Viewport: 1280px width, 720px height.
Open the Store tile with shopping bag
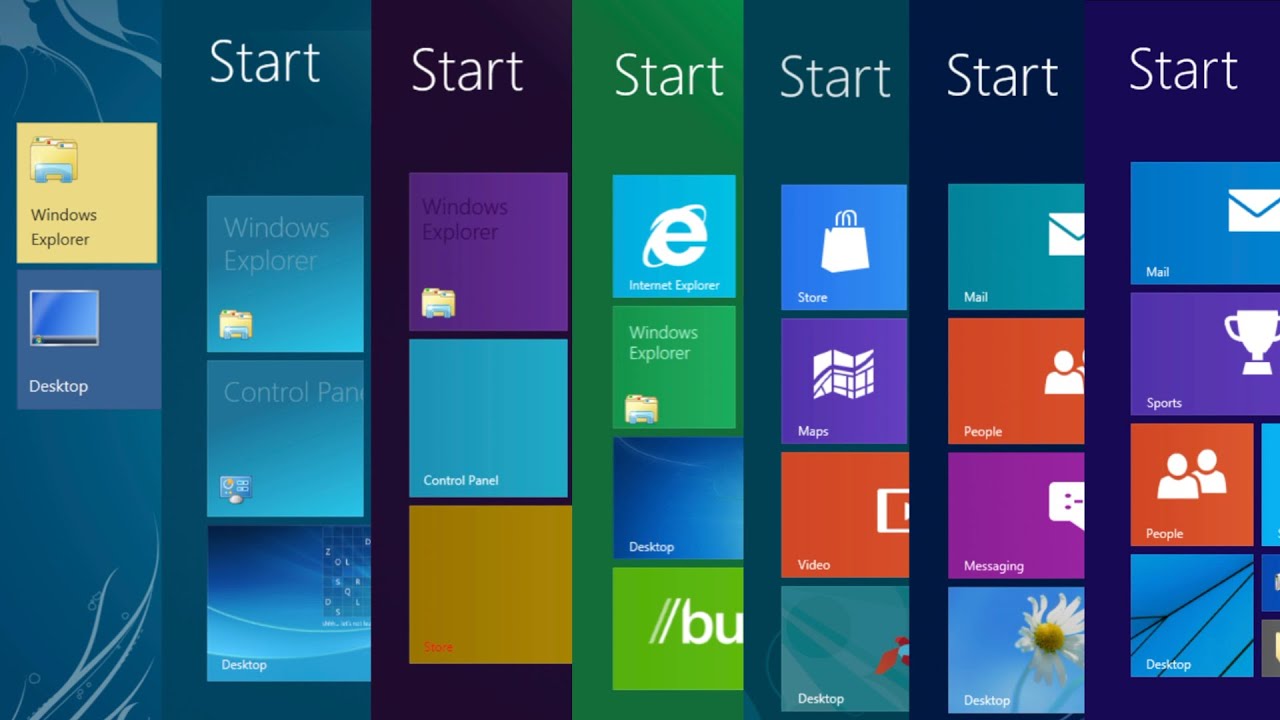tap(844, 247)
